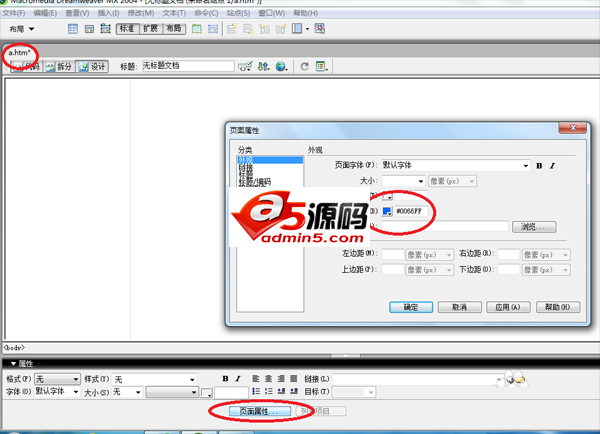The width and height of the screenshot is (600, 434).
Task: Open the 文件(F) menu
Action: point(13,13)
